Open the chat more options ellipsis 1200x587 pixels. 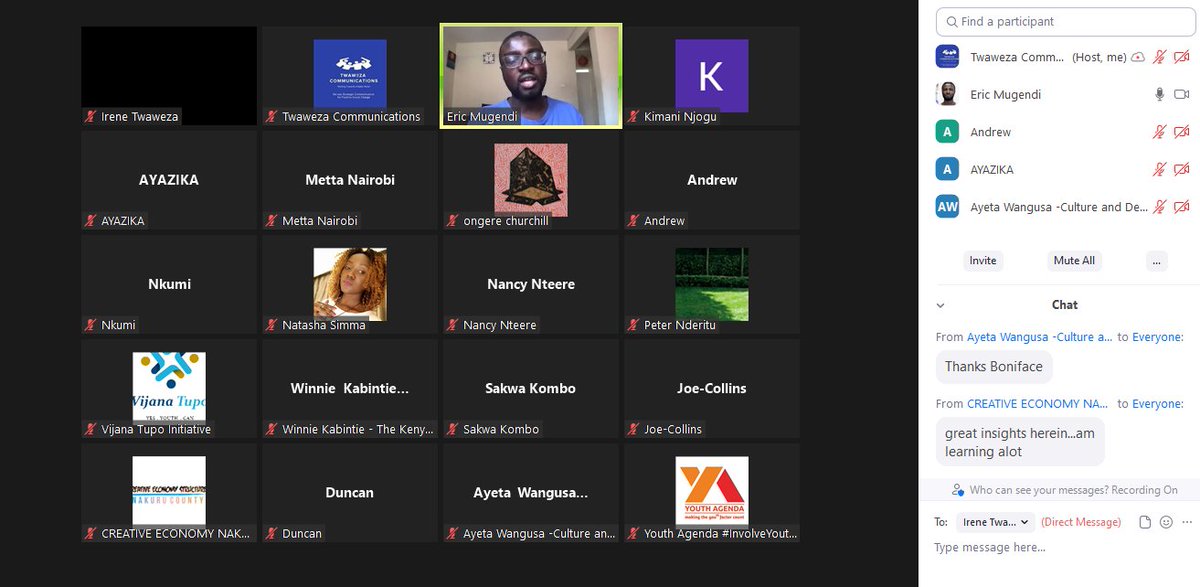pos(1185,522)
